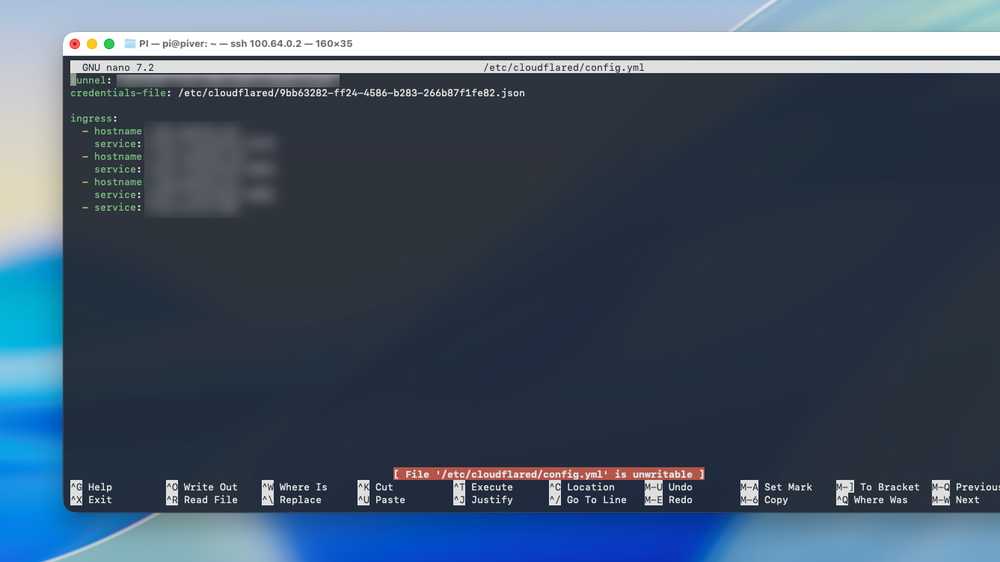
Task: Click the M-Q Previous shortcut
Action: tap(966, 487)
